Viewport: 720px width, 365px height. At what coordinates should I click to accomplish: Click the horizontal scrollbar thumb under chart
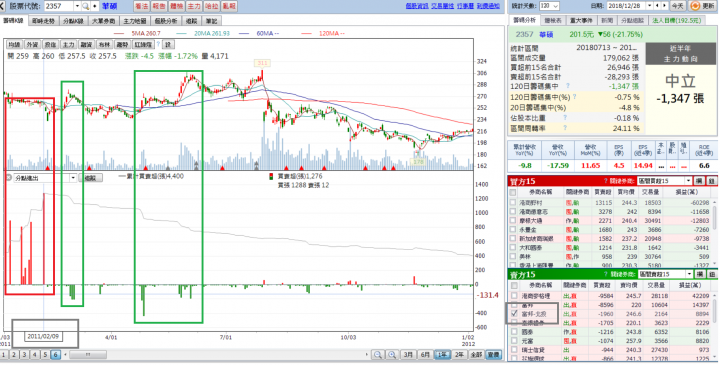88,354
